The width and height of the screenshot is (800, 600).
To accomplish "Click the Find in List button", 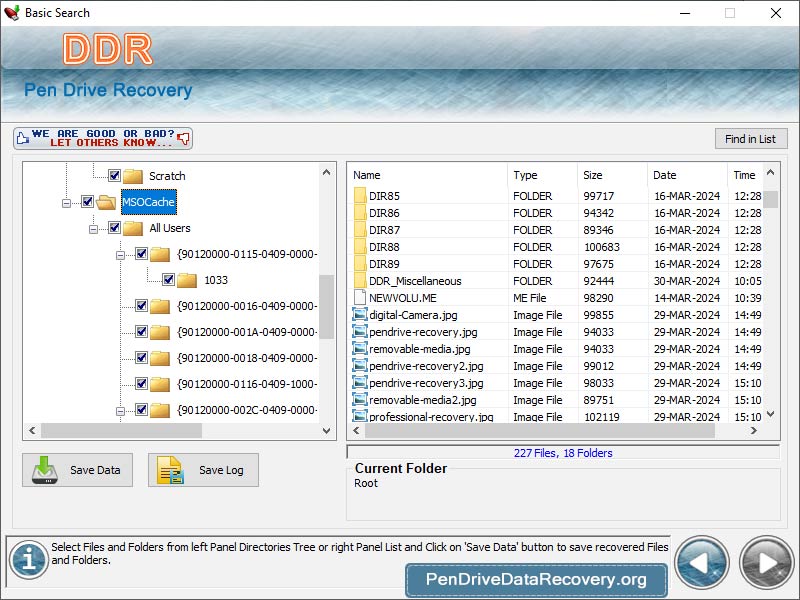I will (751, 138).
